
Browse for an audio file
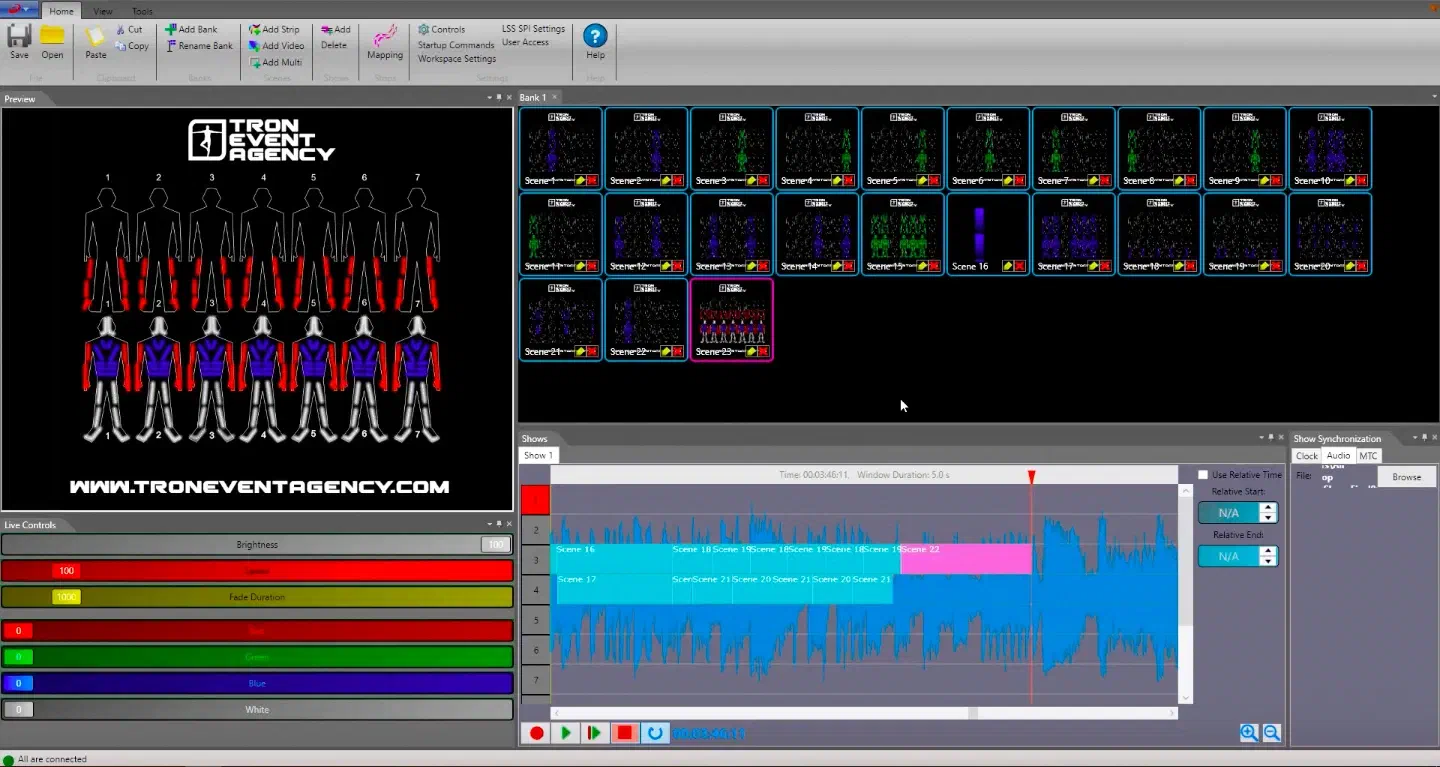point(1406,477)
